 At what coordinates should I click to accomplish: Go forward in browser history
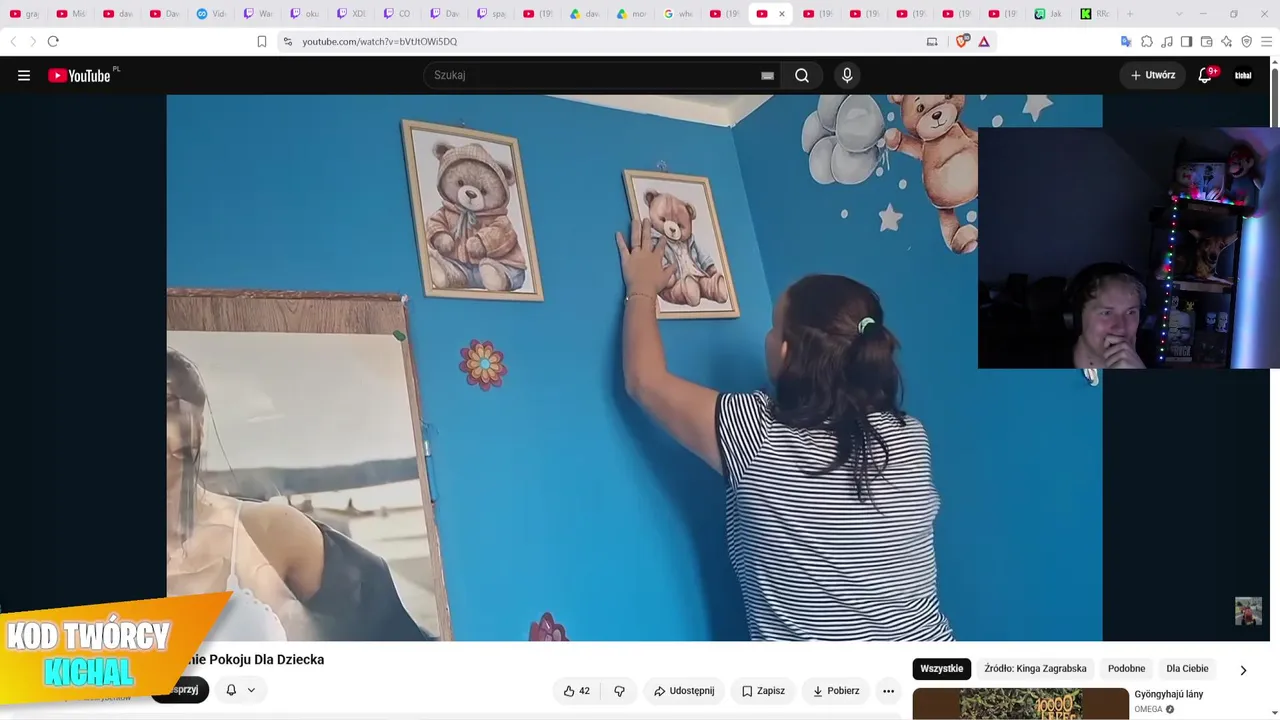(x=32, y=41)
